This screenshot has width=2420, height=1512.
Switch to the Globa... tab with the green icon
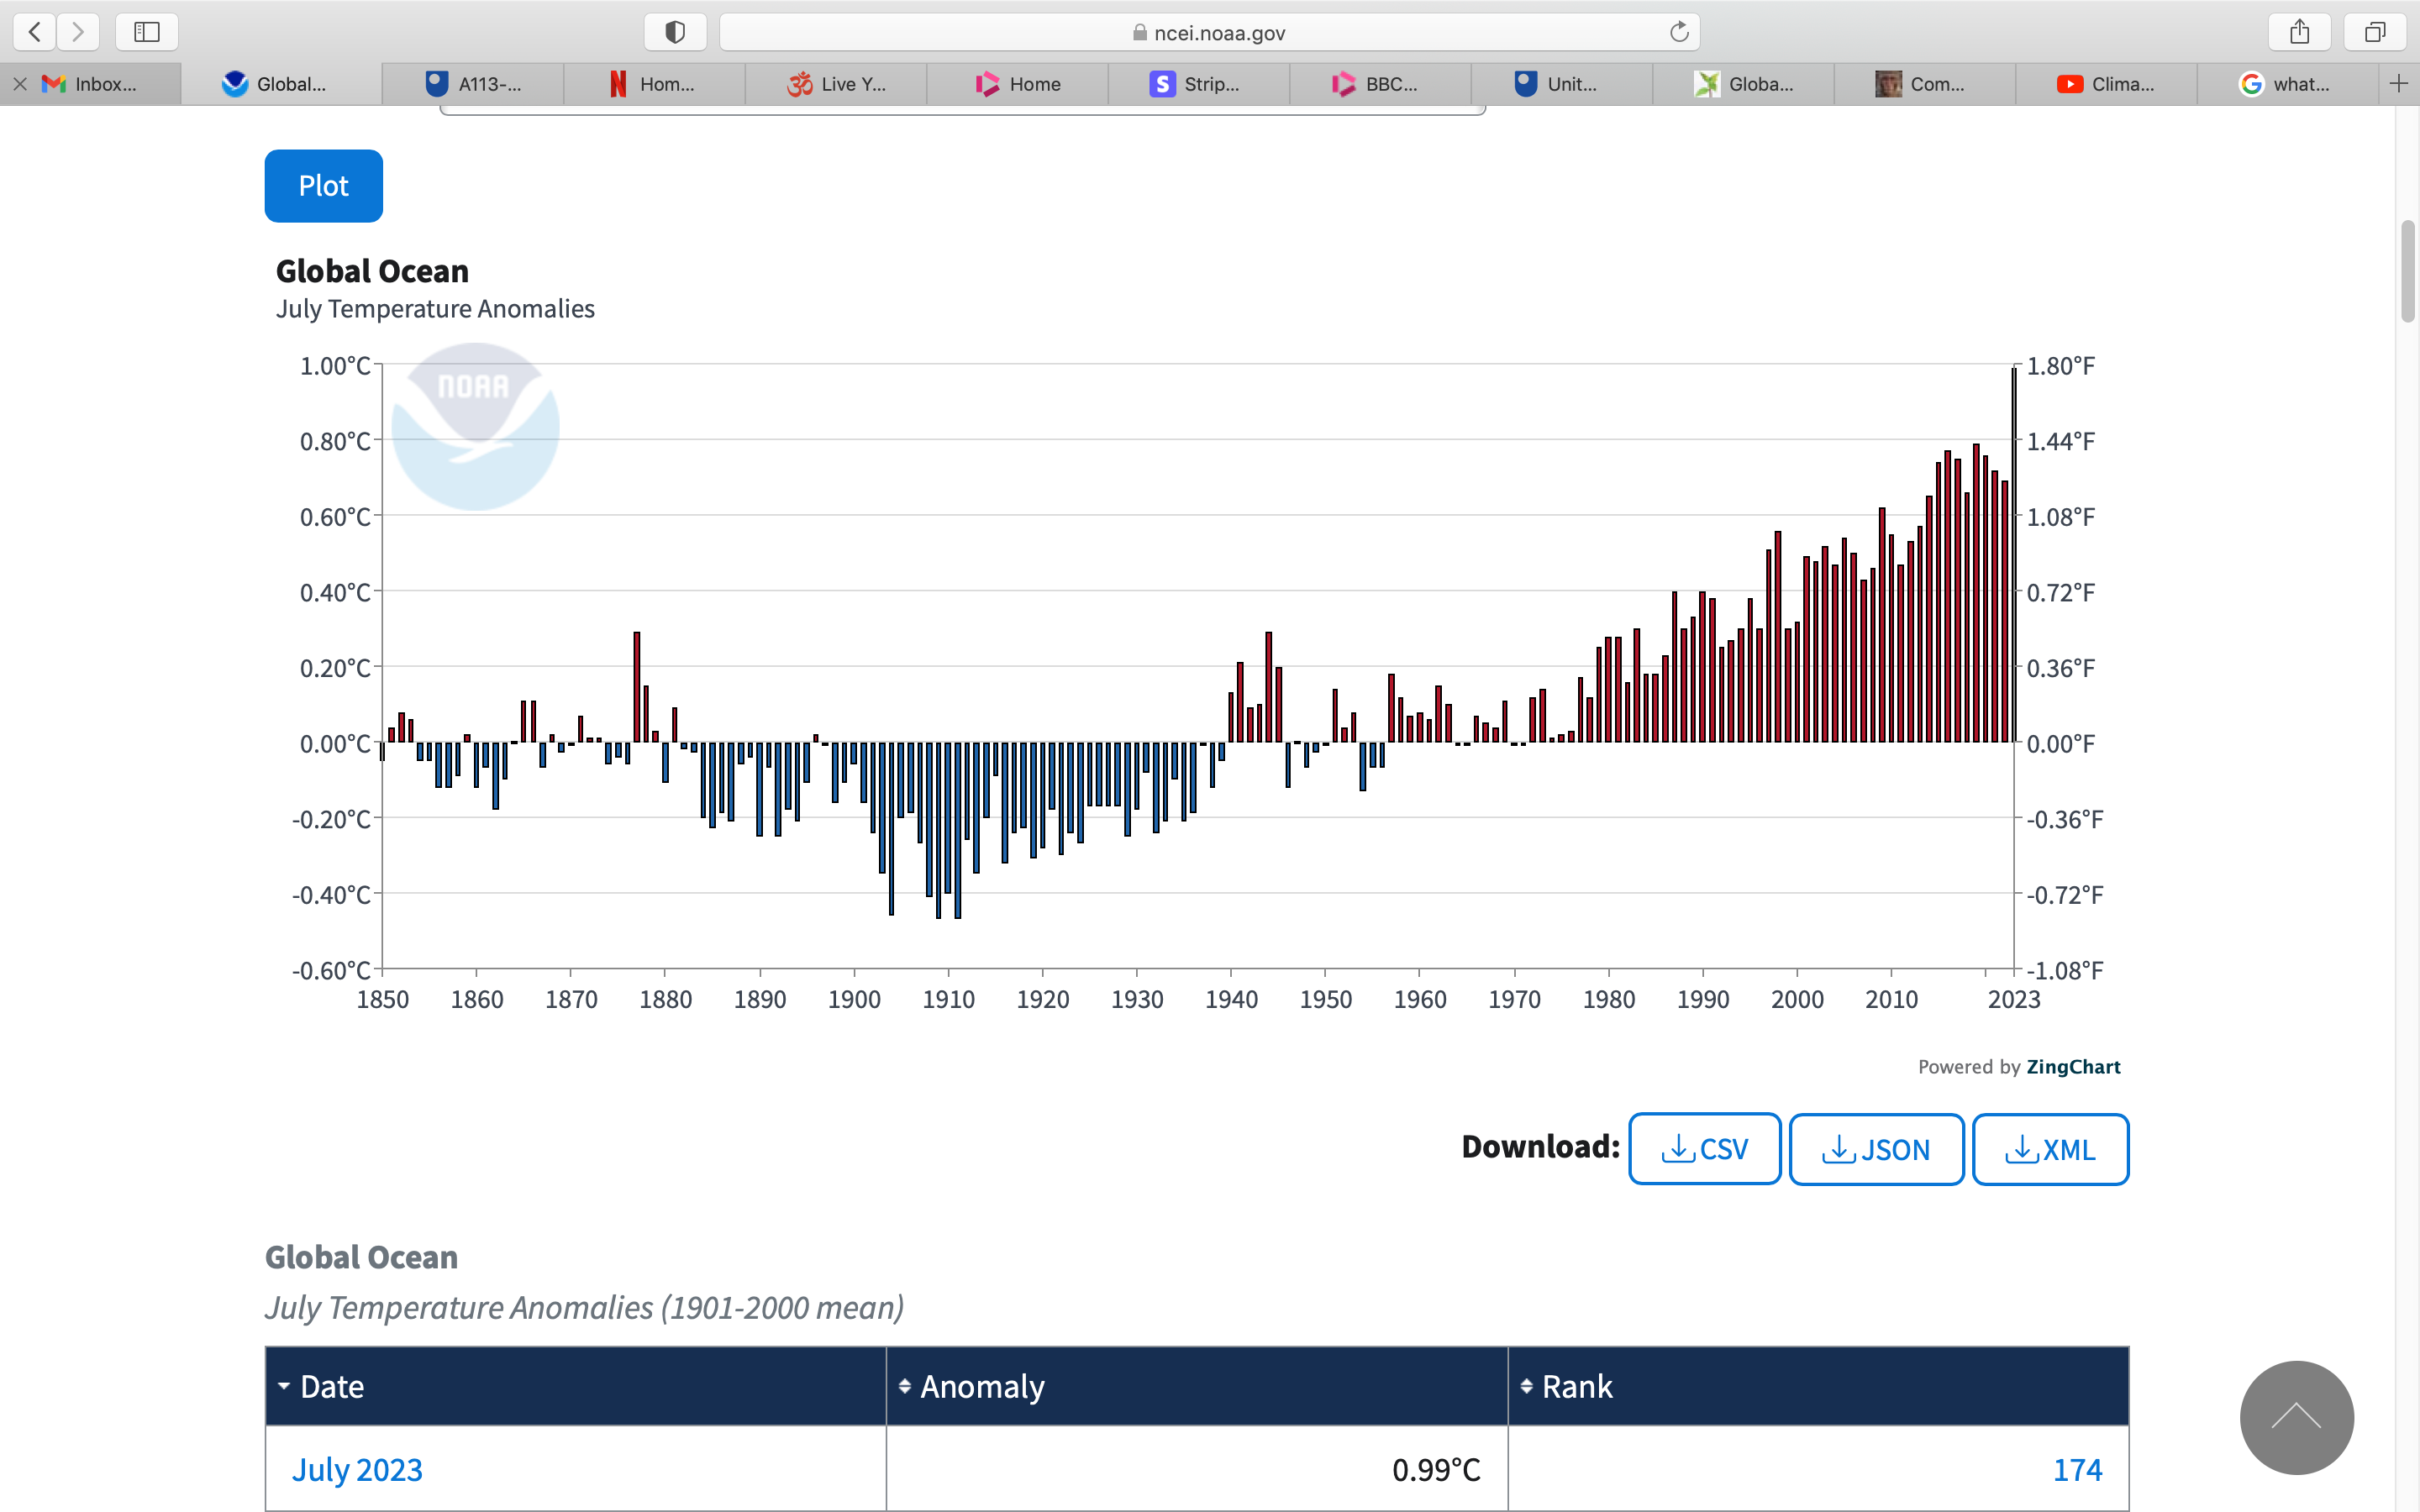coord(1744,84)
